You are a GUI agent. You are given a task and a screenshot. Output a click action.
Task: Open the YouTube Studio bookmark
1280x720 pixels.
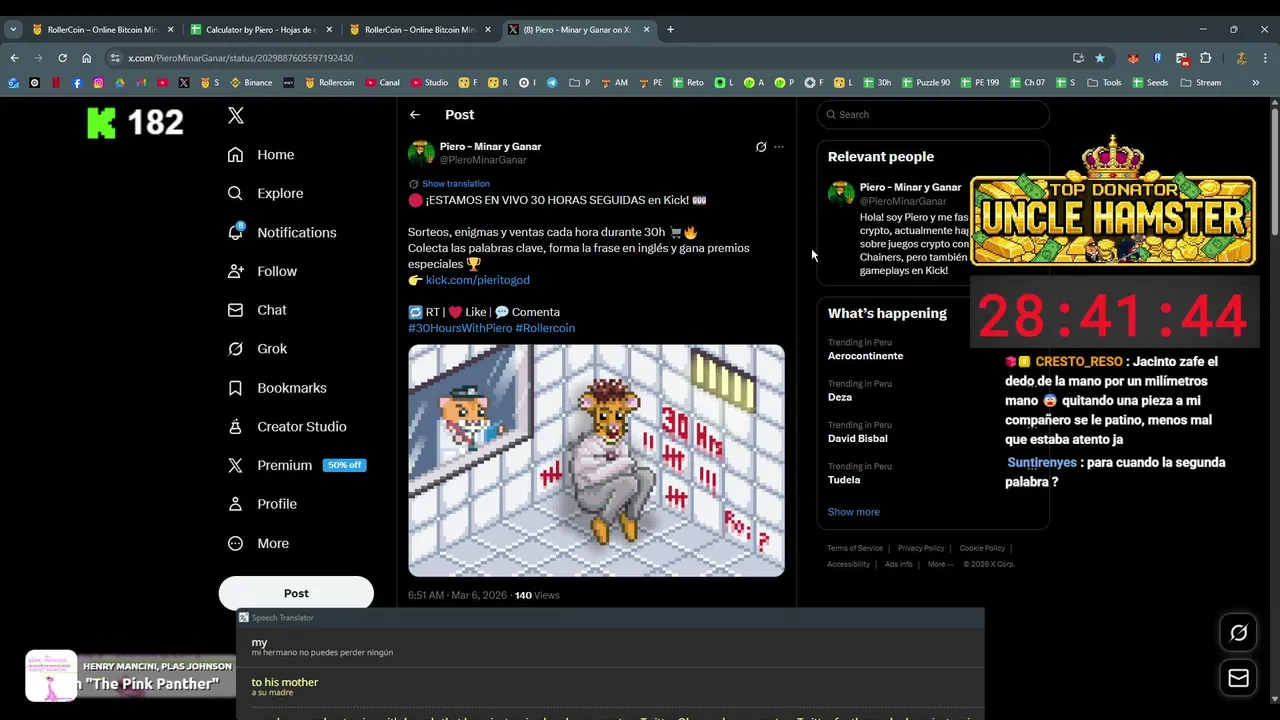(429, 83)
